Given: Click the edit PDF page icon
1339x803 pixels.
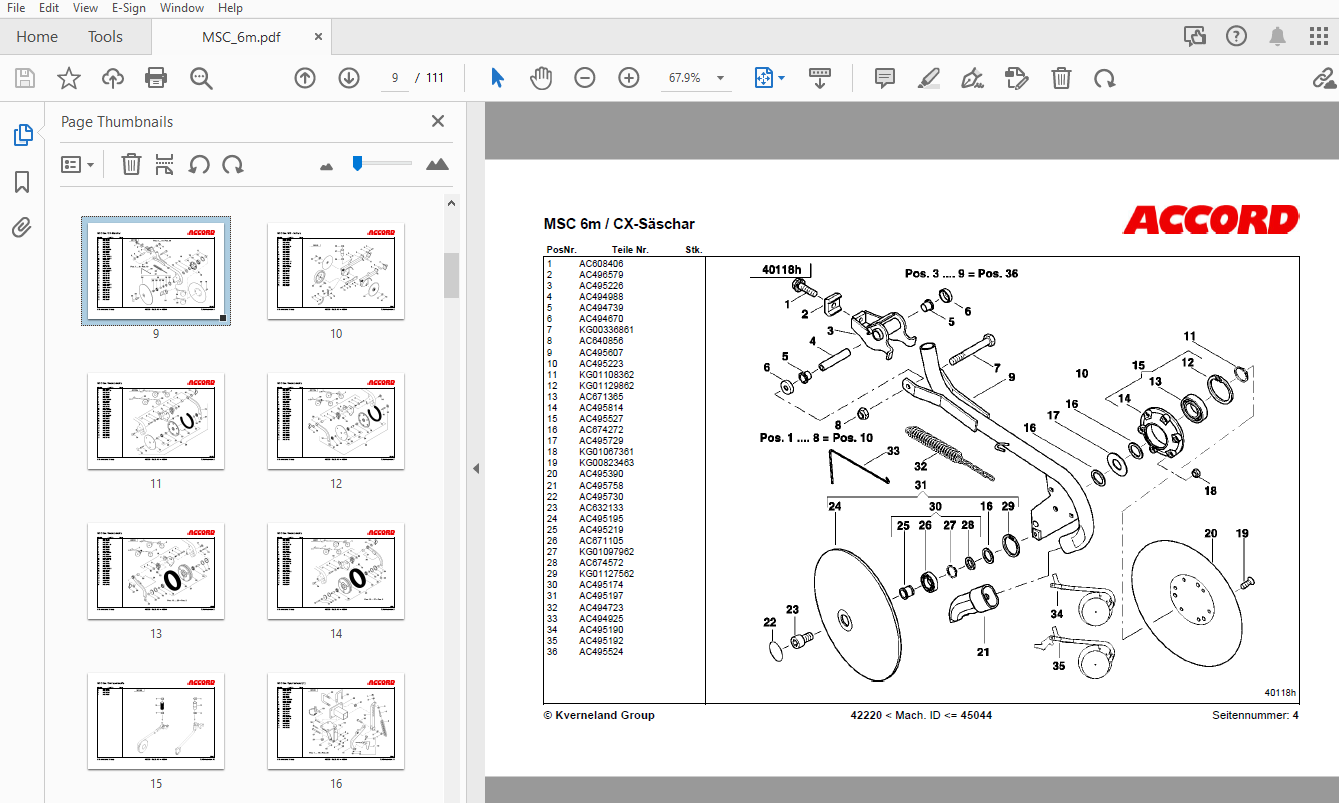Looking at the screenshot, I should 1017,78.
